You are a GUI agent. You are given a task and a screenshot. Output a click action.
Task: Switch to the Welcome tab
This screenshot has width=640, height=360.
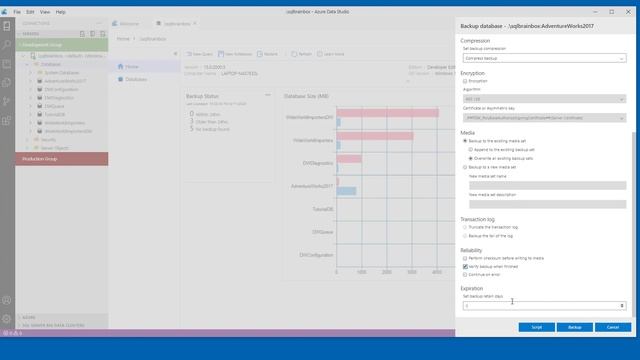pos(126,24)
